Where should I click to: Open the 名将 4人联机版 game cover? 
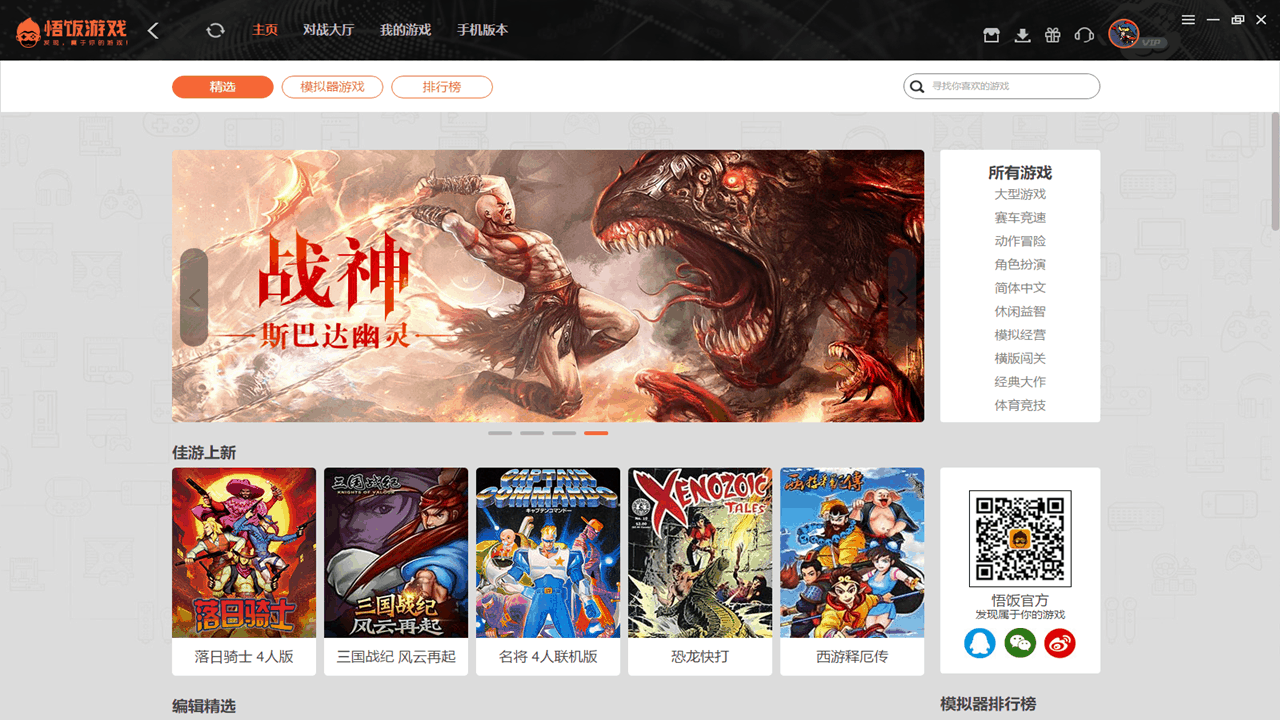pyautogui.click(x=548, y=553)
